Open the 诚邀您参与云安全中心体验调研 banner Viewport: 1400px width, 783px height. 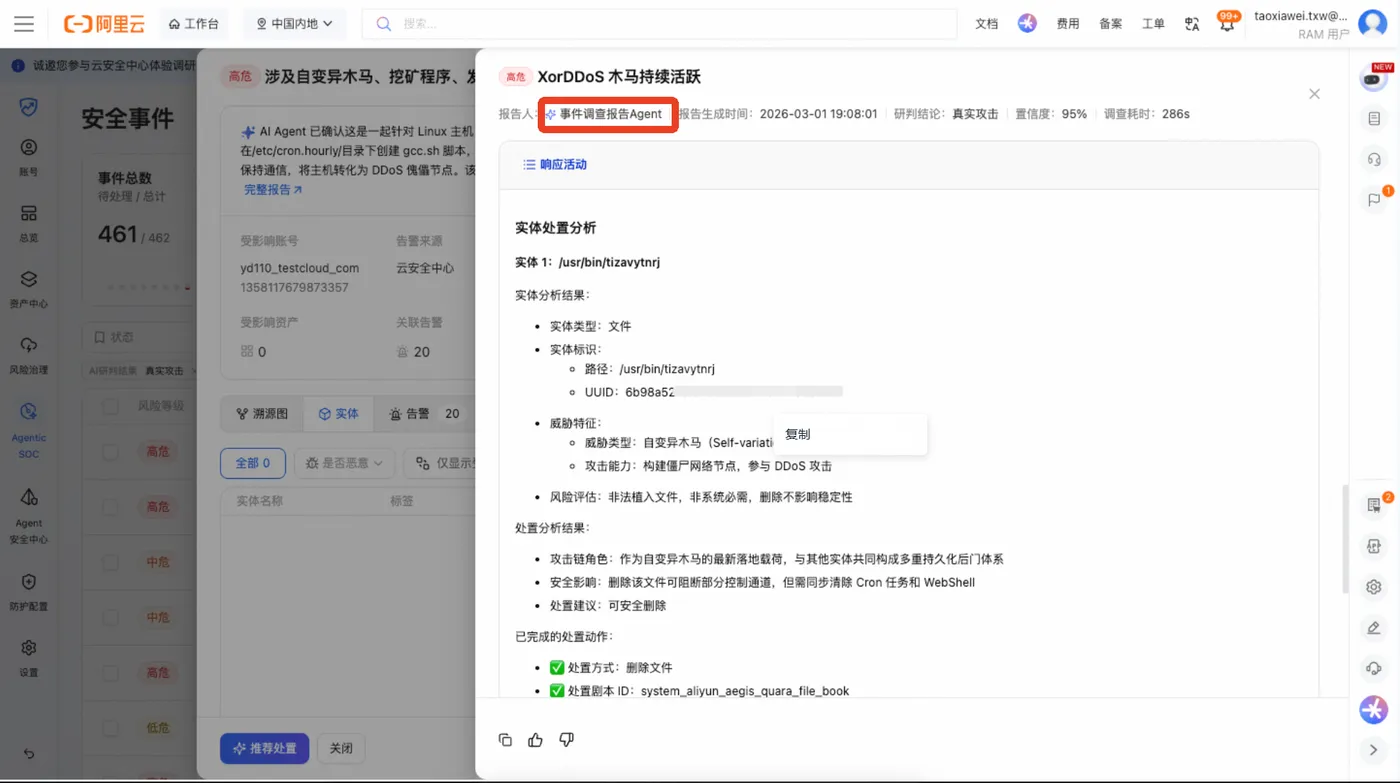pos(104,65)
